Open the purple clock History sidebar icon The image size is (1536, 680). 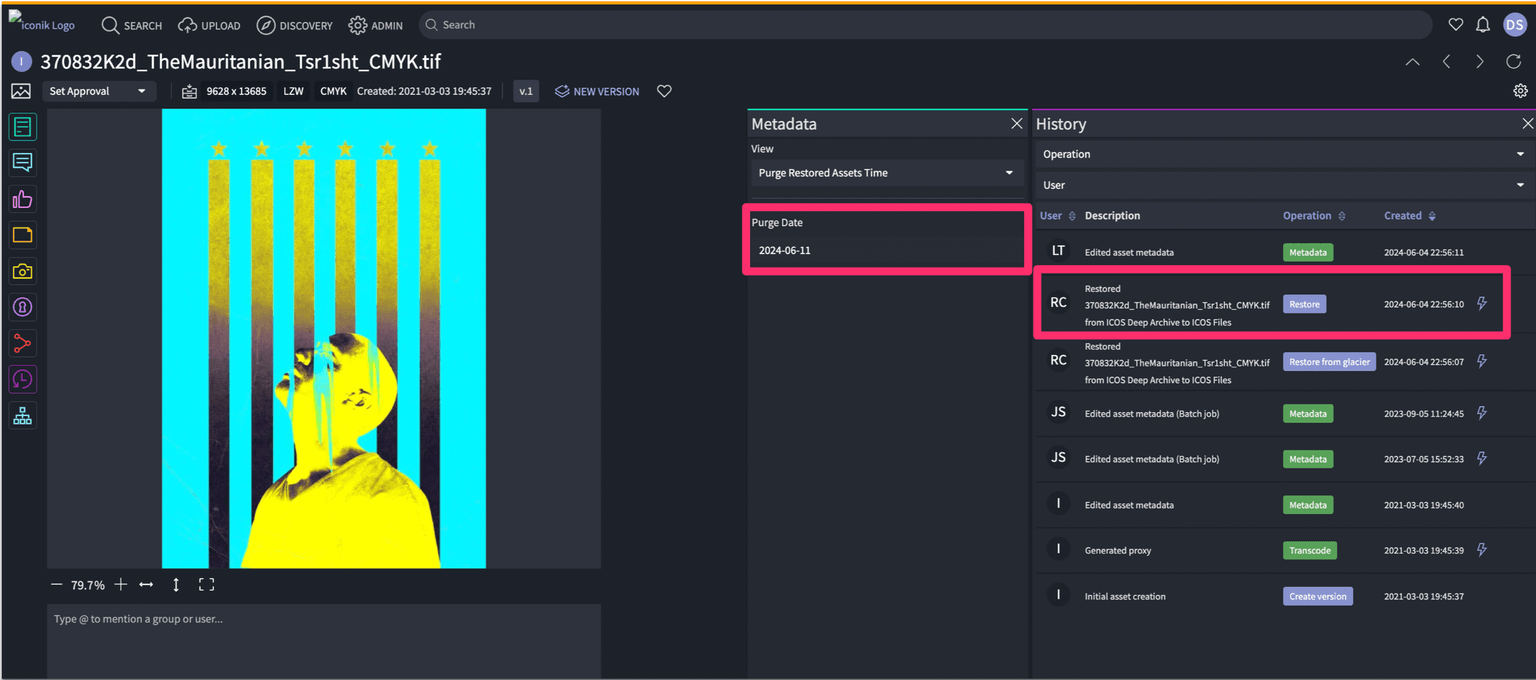22,379
